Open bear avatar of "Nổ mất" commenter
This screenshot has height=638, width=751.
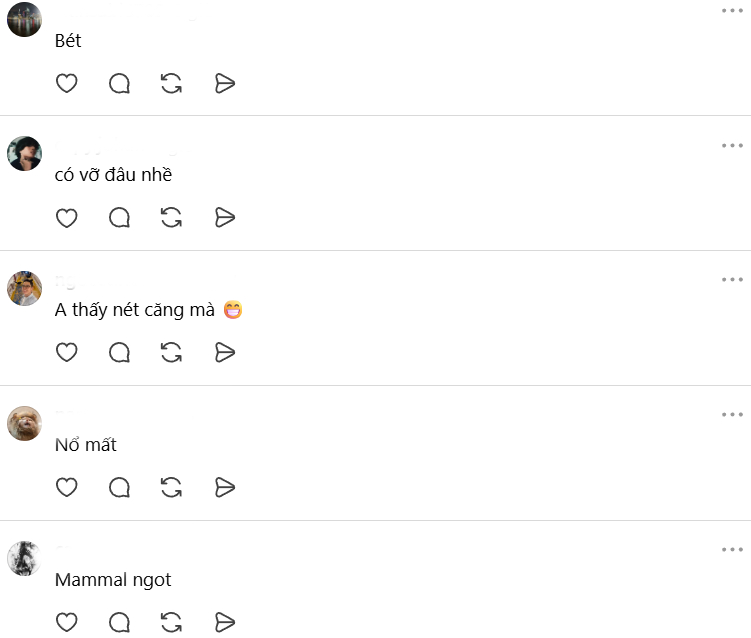point(24,423)
